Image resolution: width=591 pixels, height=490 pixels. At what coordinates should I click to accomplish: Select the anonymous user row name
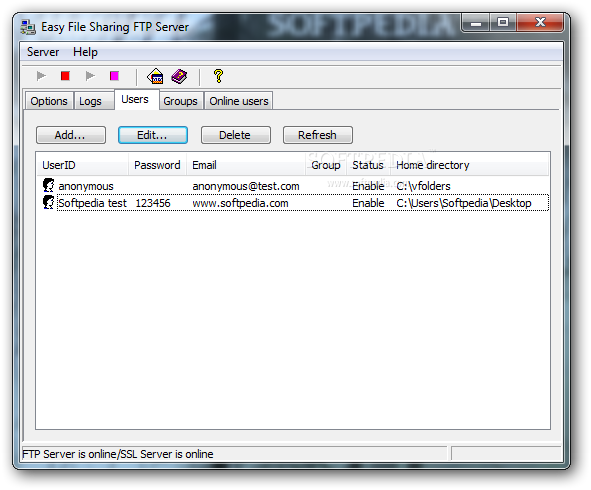86,186
